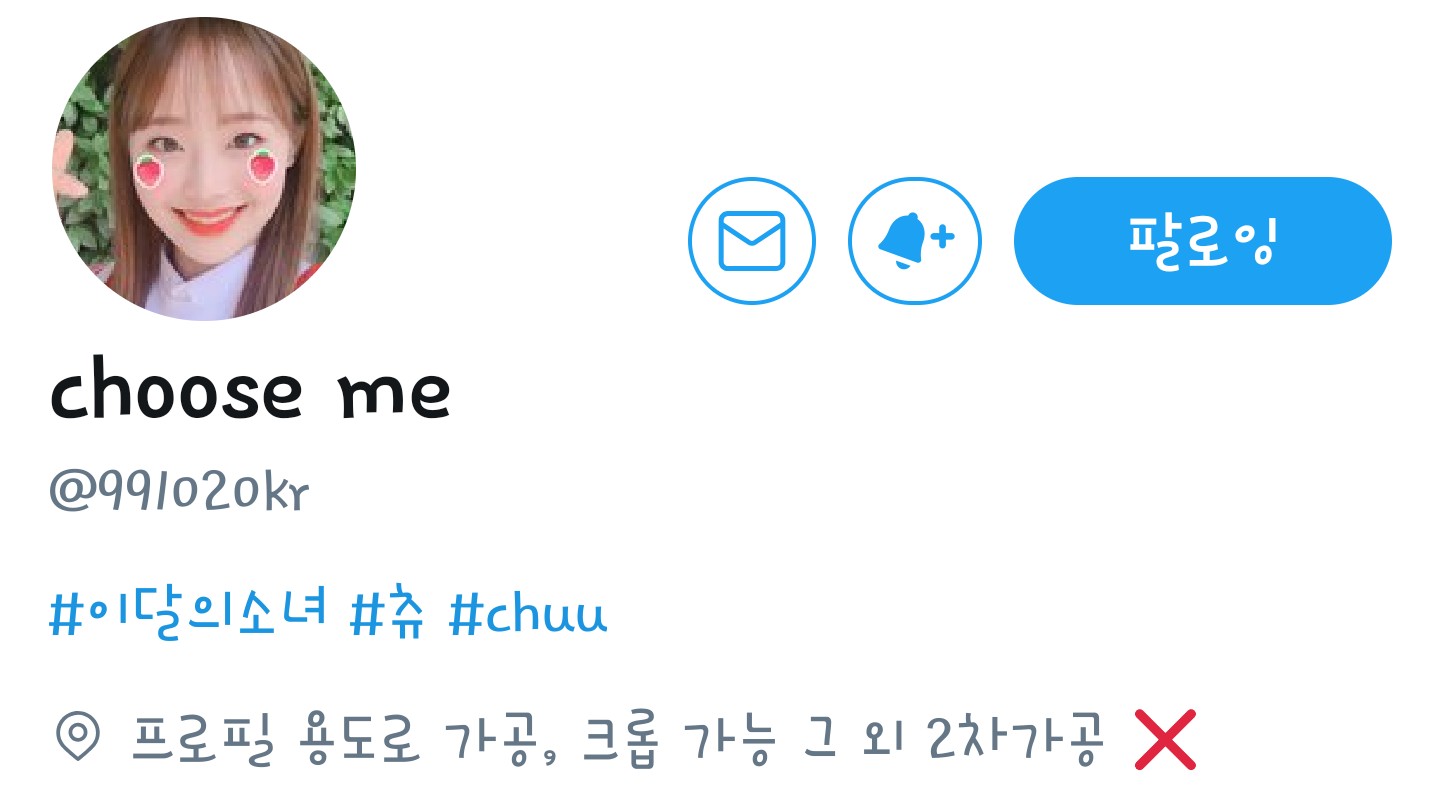
Task: Select the #츄 hashtag
Action: 389,614
